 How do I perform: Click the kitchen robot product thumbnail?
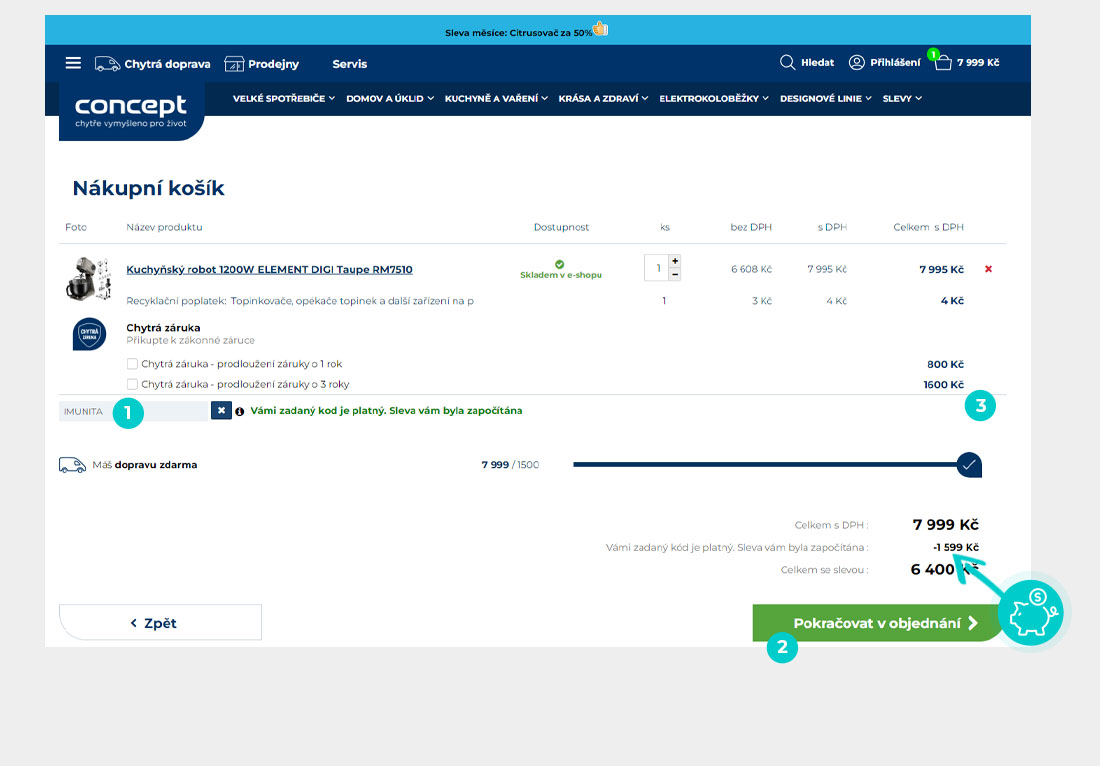click(88, 279)
